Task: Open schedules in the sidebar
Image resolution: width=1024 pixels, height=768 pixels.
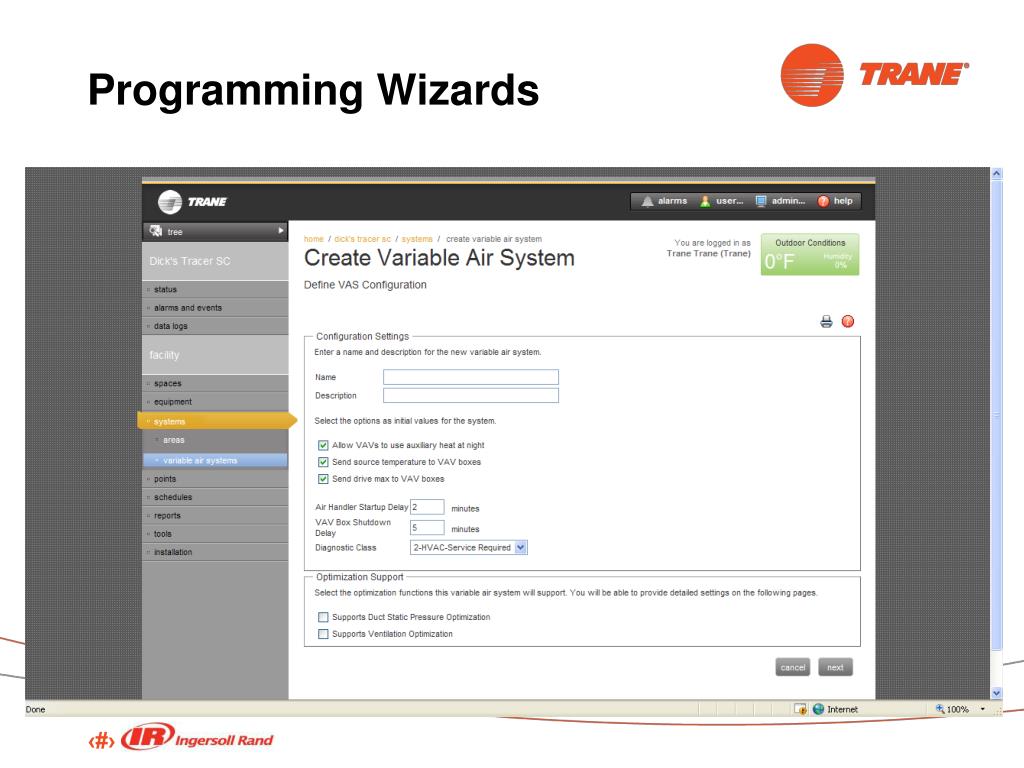Action: pyautogui.click(x=215, y=497)
